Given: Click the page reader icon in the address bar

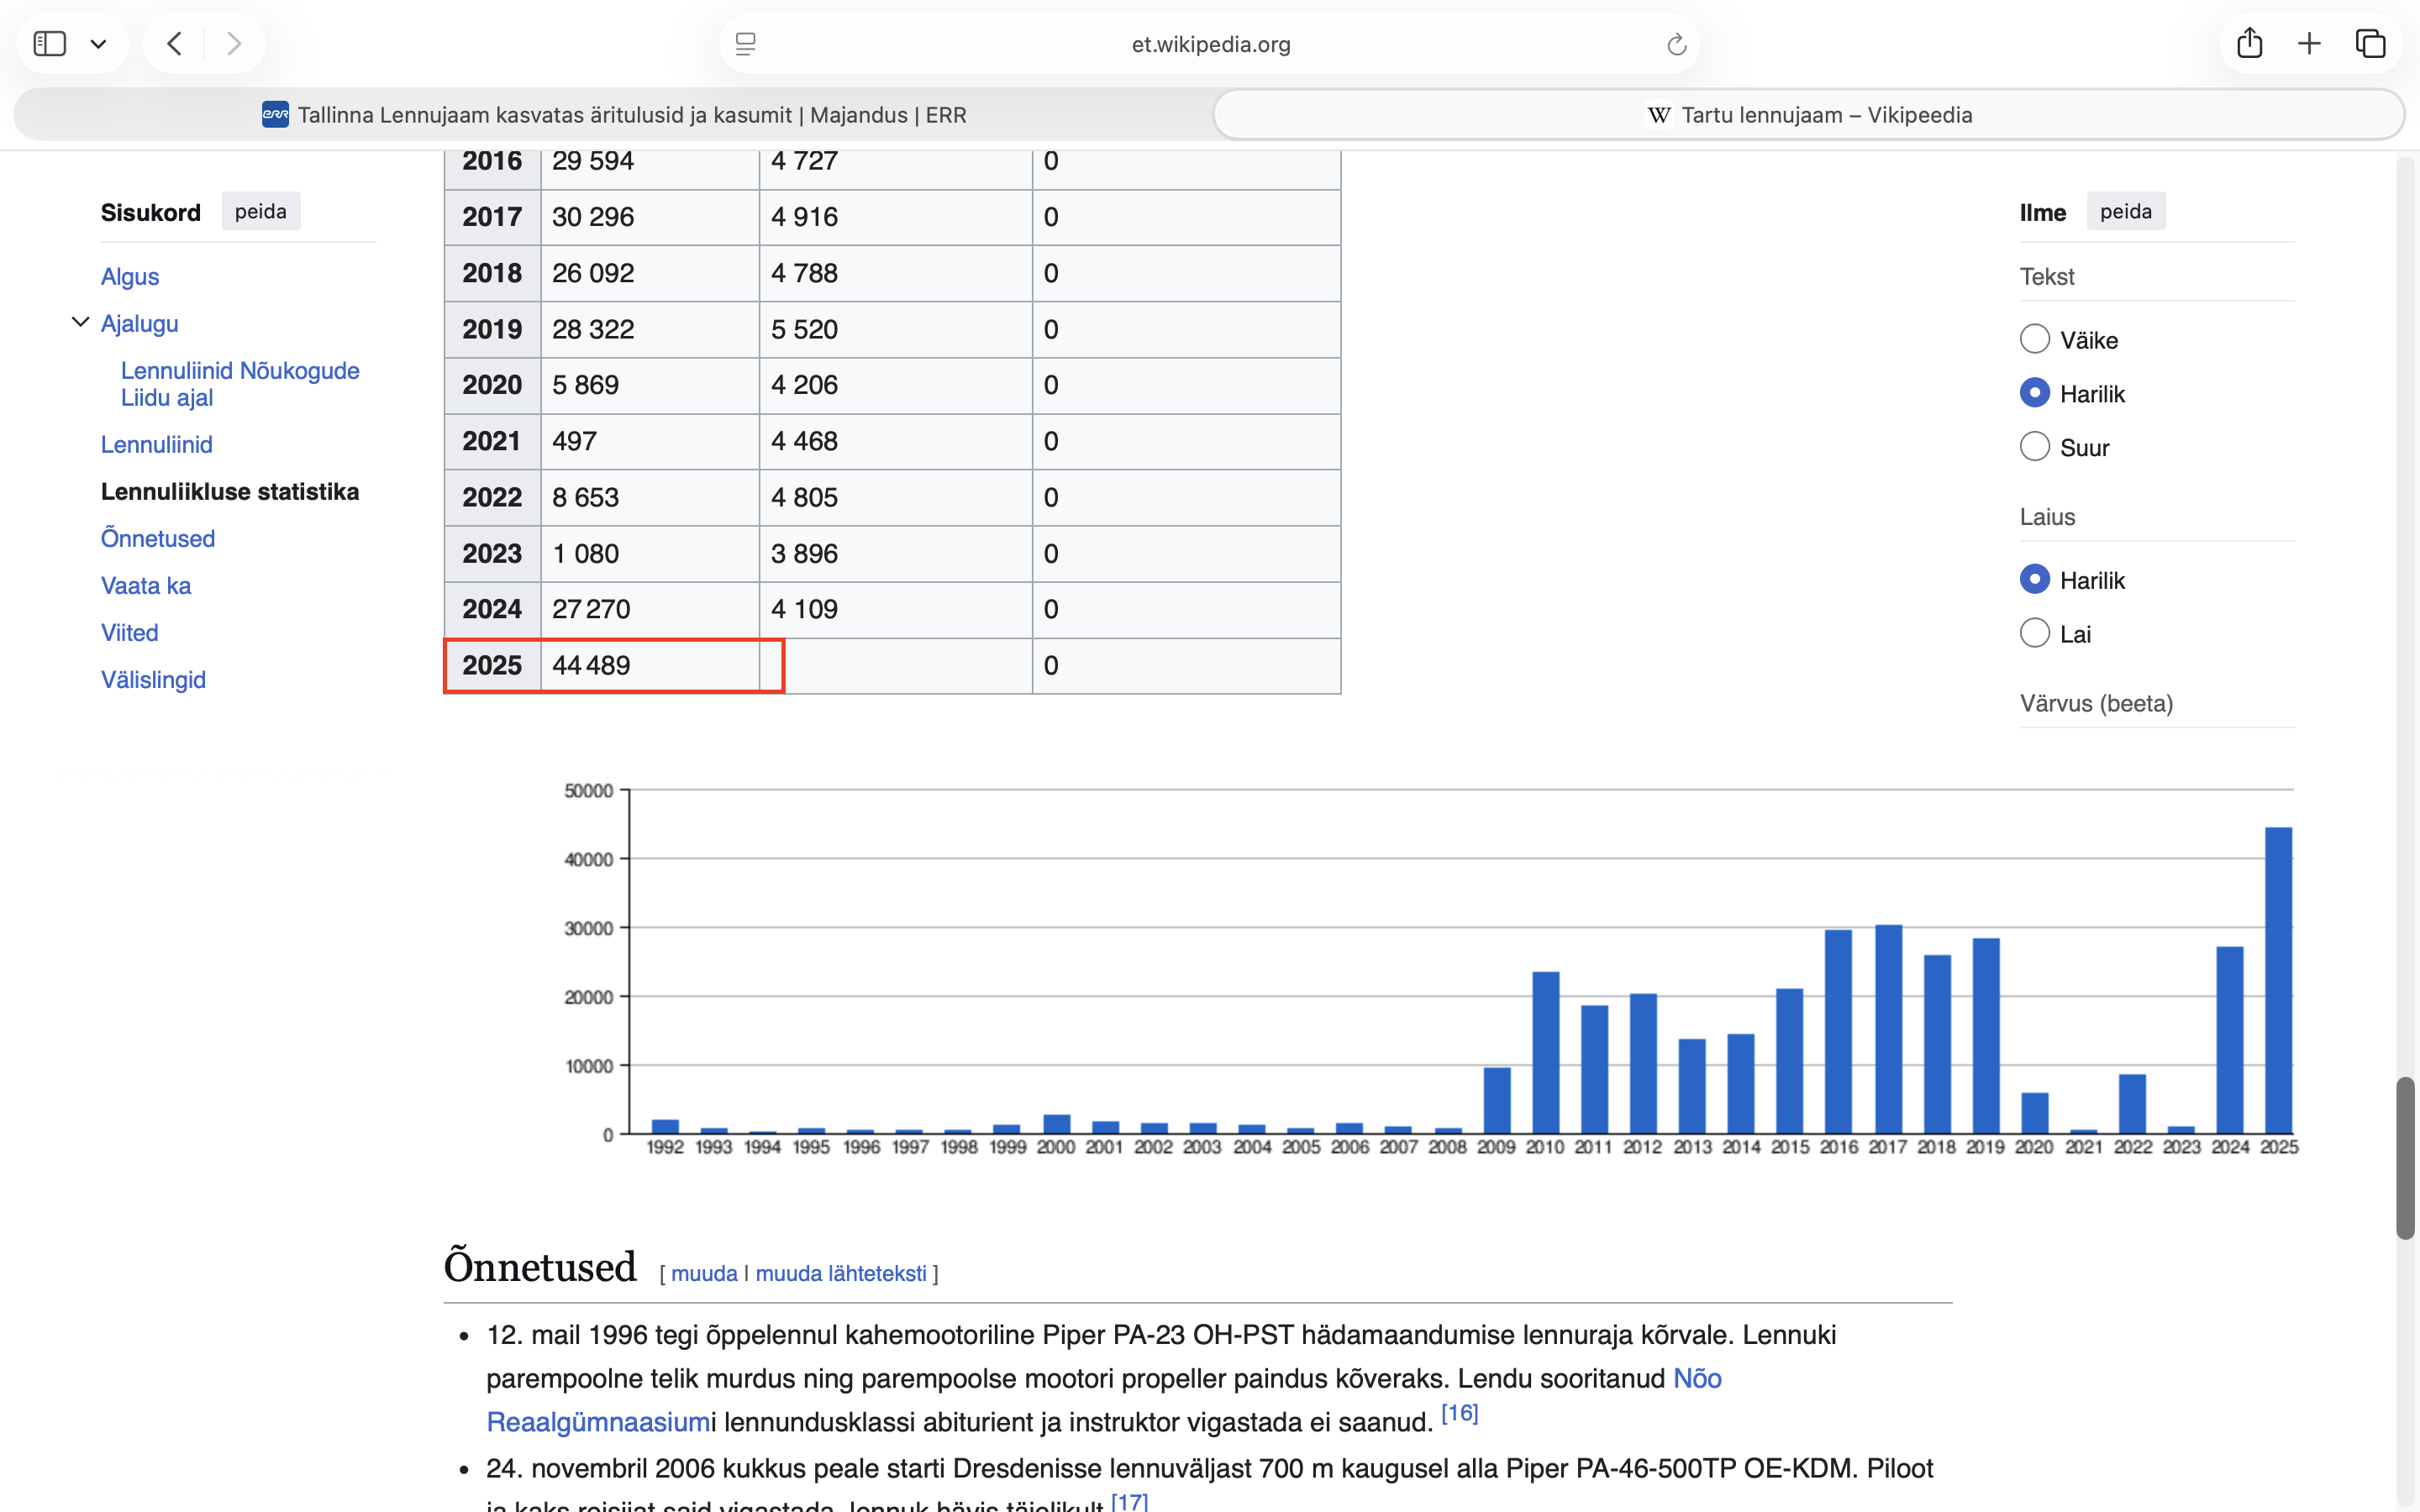Looking at the screenshot, I should pos(746,44).
